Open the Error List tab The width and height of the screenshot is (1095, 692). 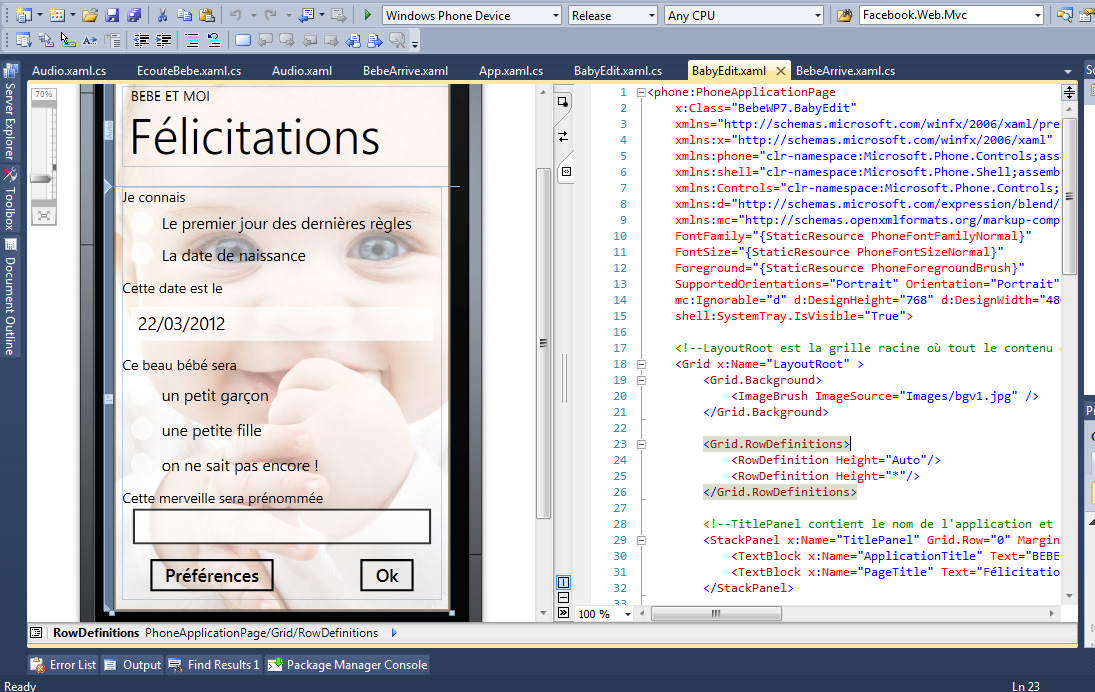[63, 665]
